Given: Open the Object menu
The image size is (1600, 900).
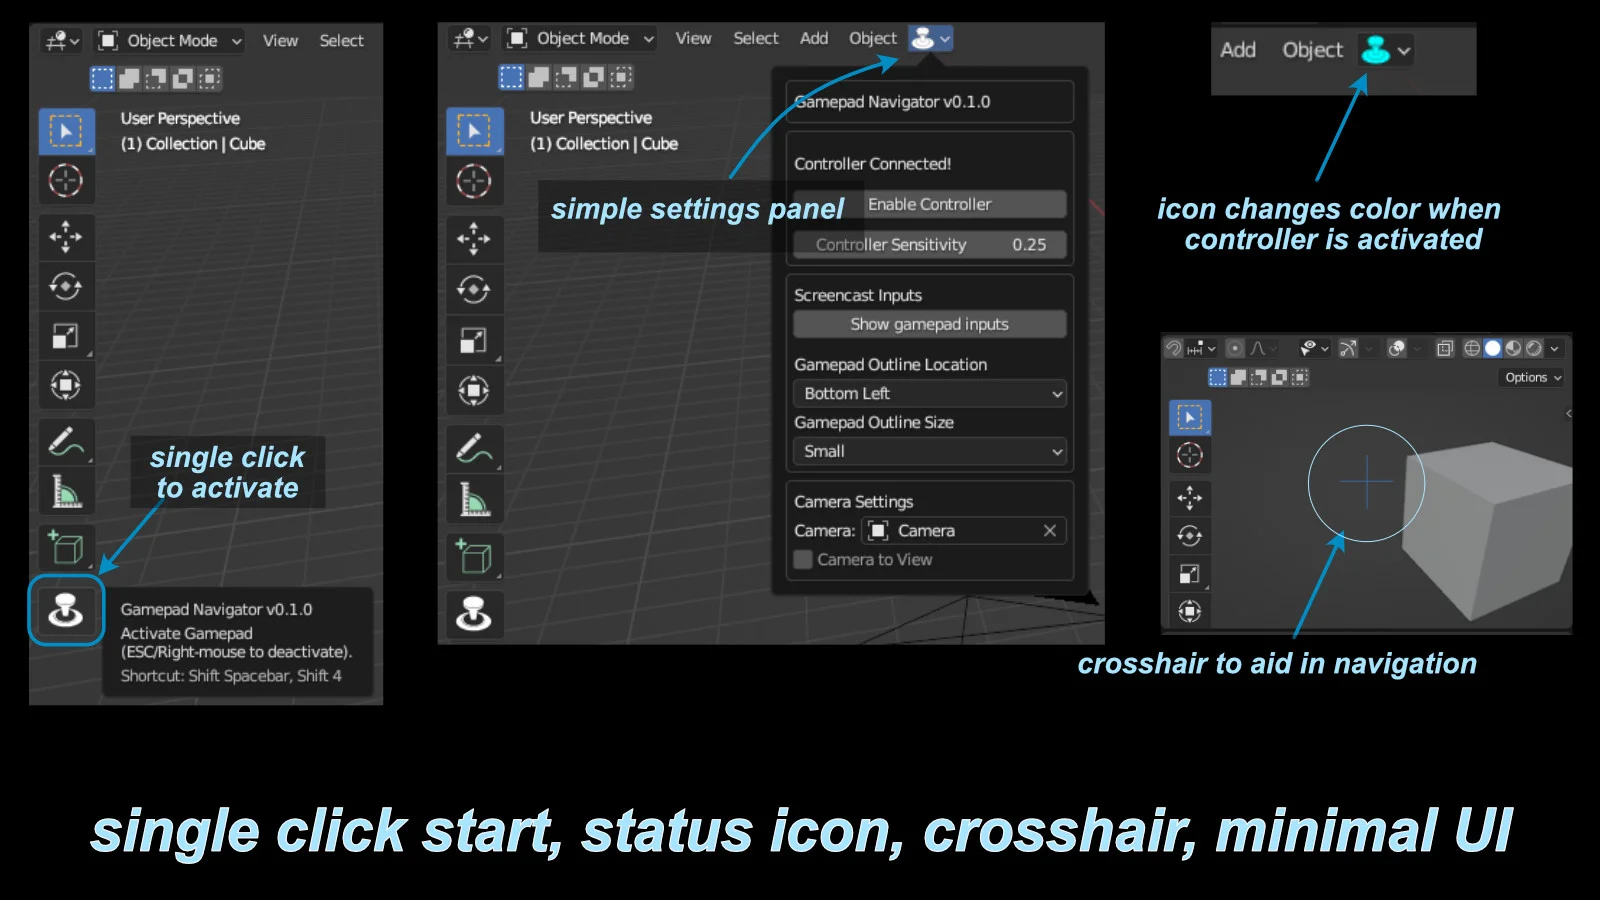Looking at the screenshot, I should [x=871, y=38].
